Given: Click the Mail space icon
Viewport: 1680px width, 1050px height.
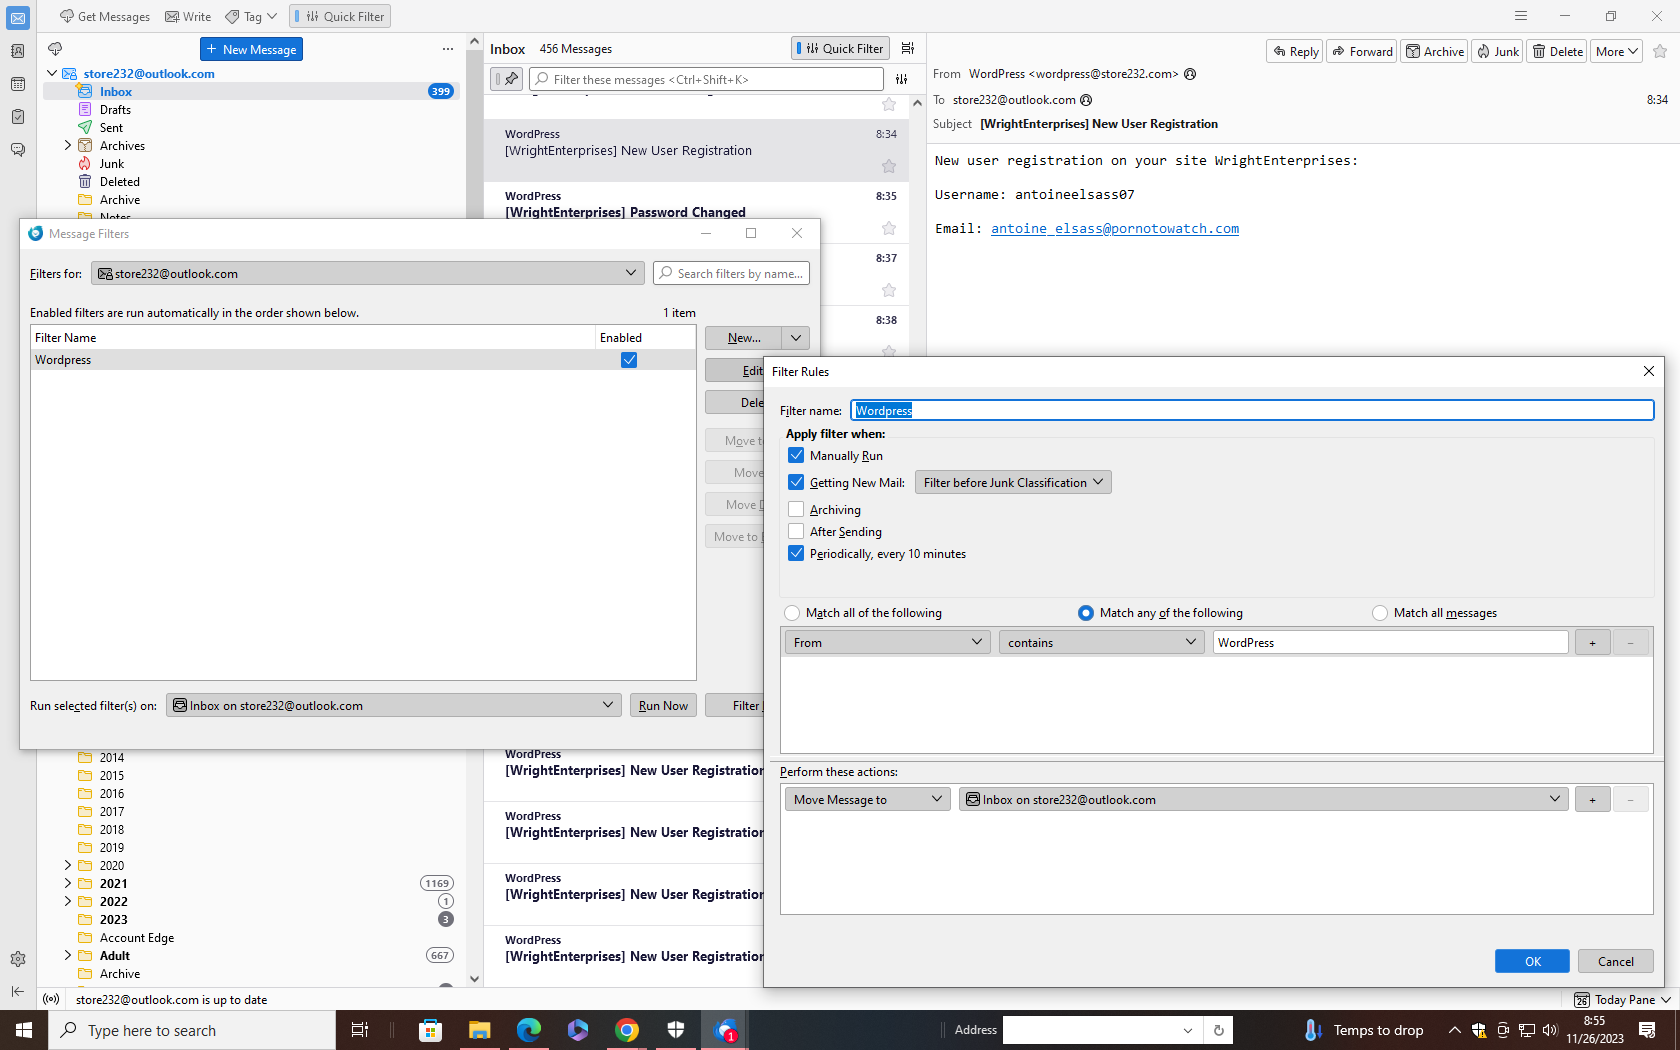Looking at the screenshot, I should pos(18,18).
